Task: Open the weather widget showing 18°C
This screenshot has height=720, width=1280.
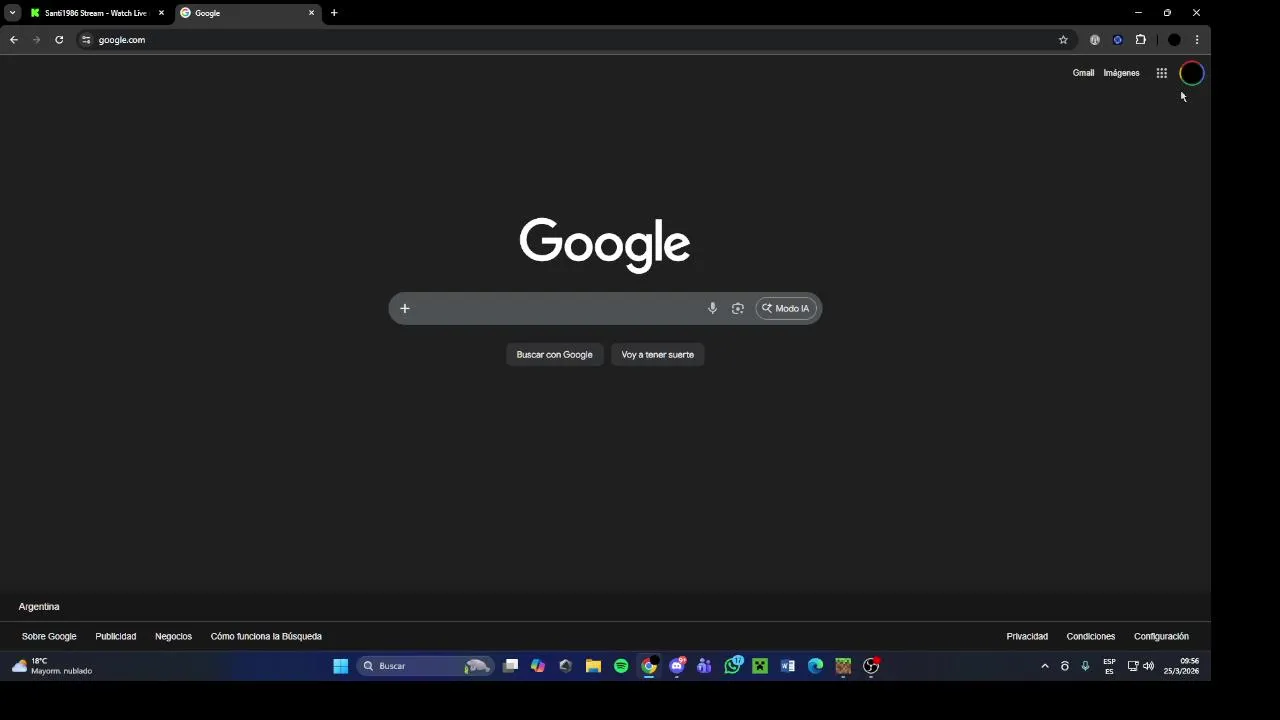Action: click(x=52, y=666)
